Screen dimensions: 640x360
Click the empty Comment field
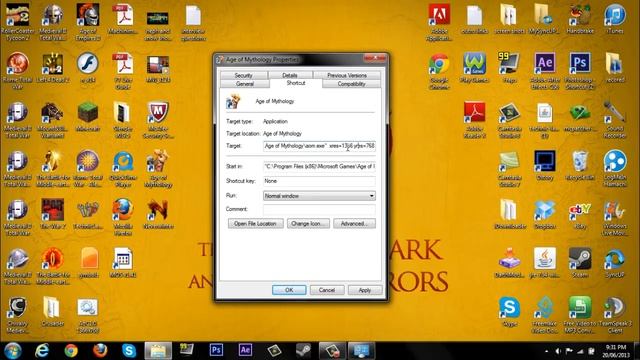tap(319, 209)
